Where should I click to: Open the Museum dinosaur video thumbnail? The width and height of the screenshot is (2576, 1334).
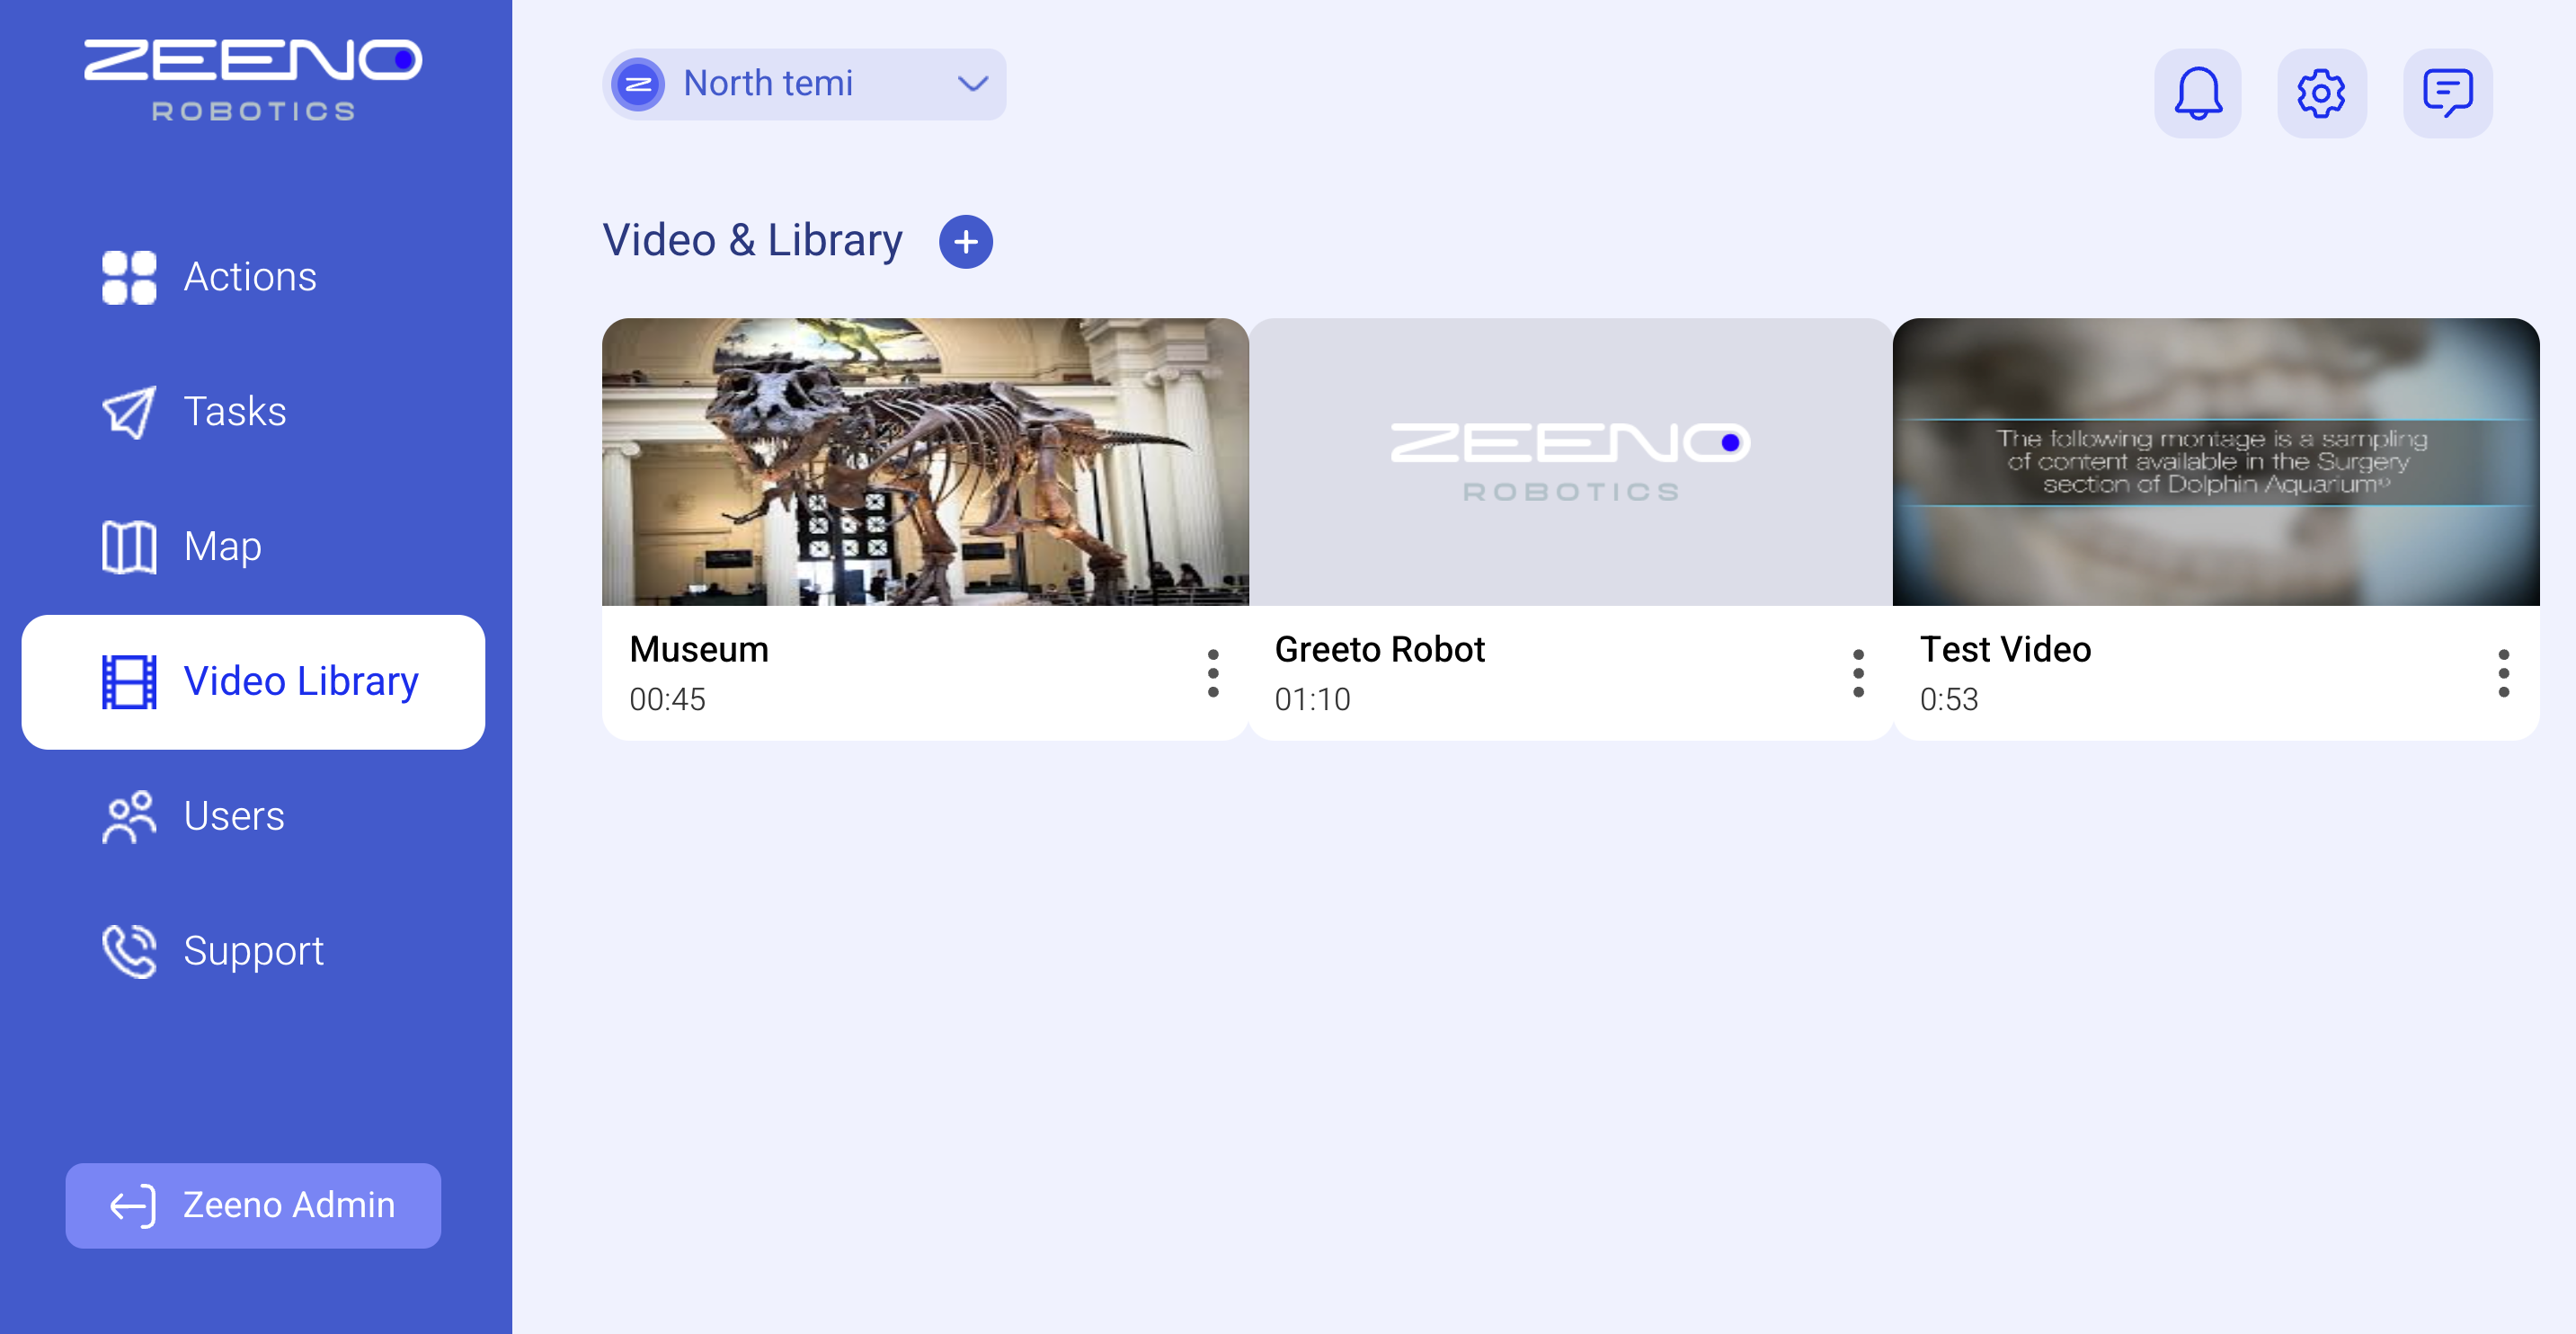coord(925,462)
